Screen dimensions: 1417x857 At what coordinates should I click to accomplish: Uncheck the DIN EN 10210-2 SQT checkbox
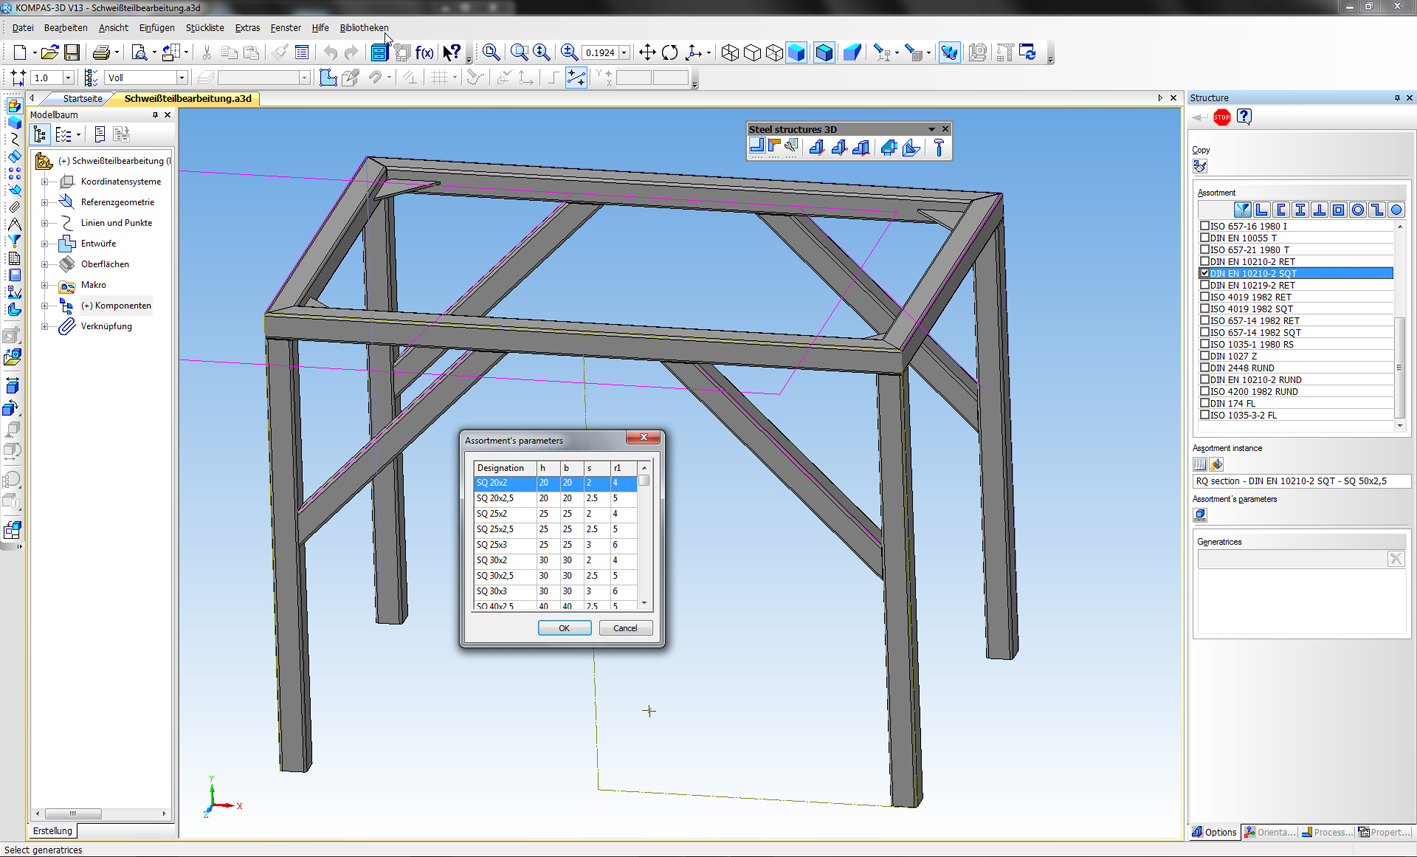[1205, 273]
